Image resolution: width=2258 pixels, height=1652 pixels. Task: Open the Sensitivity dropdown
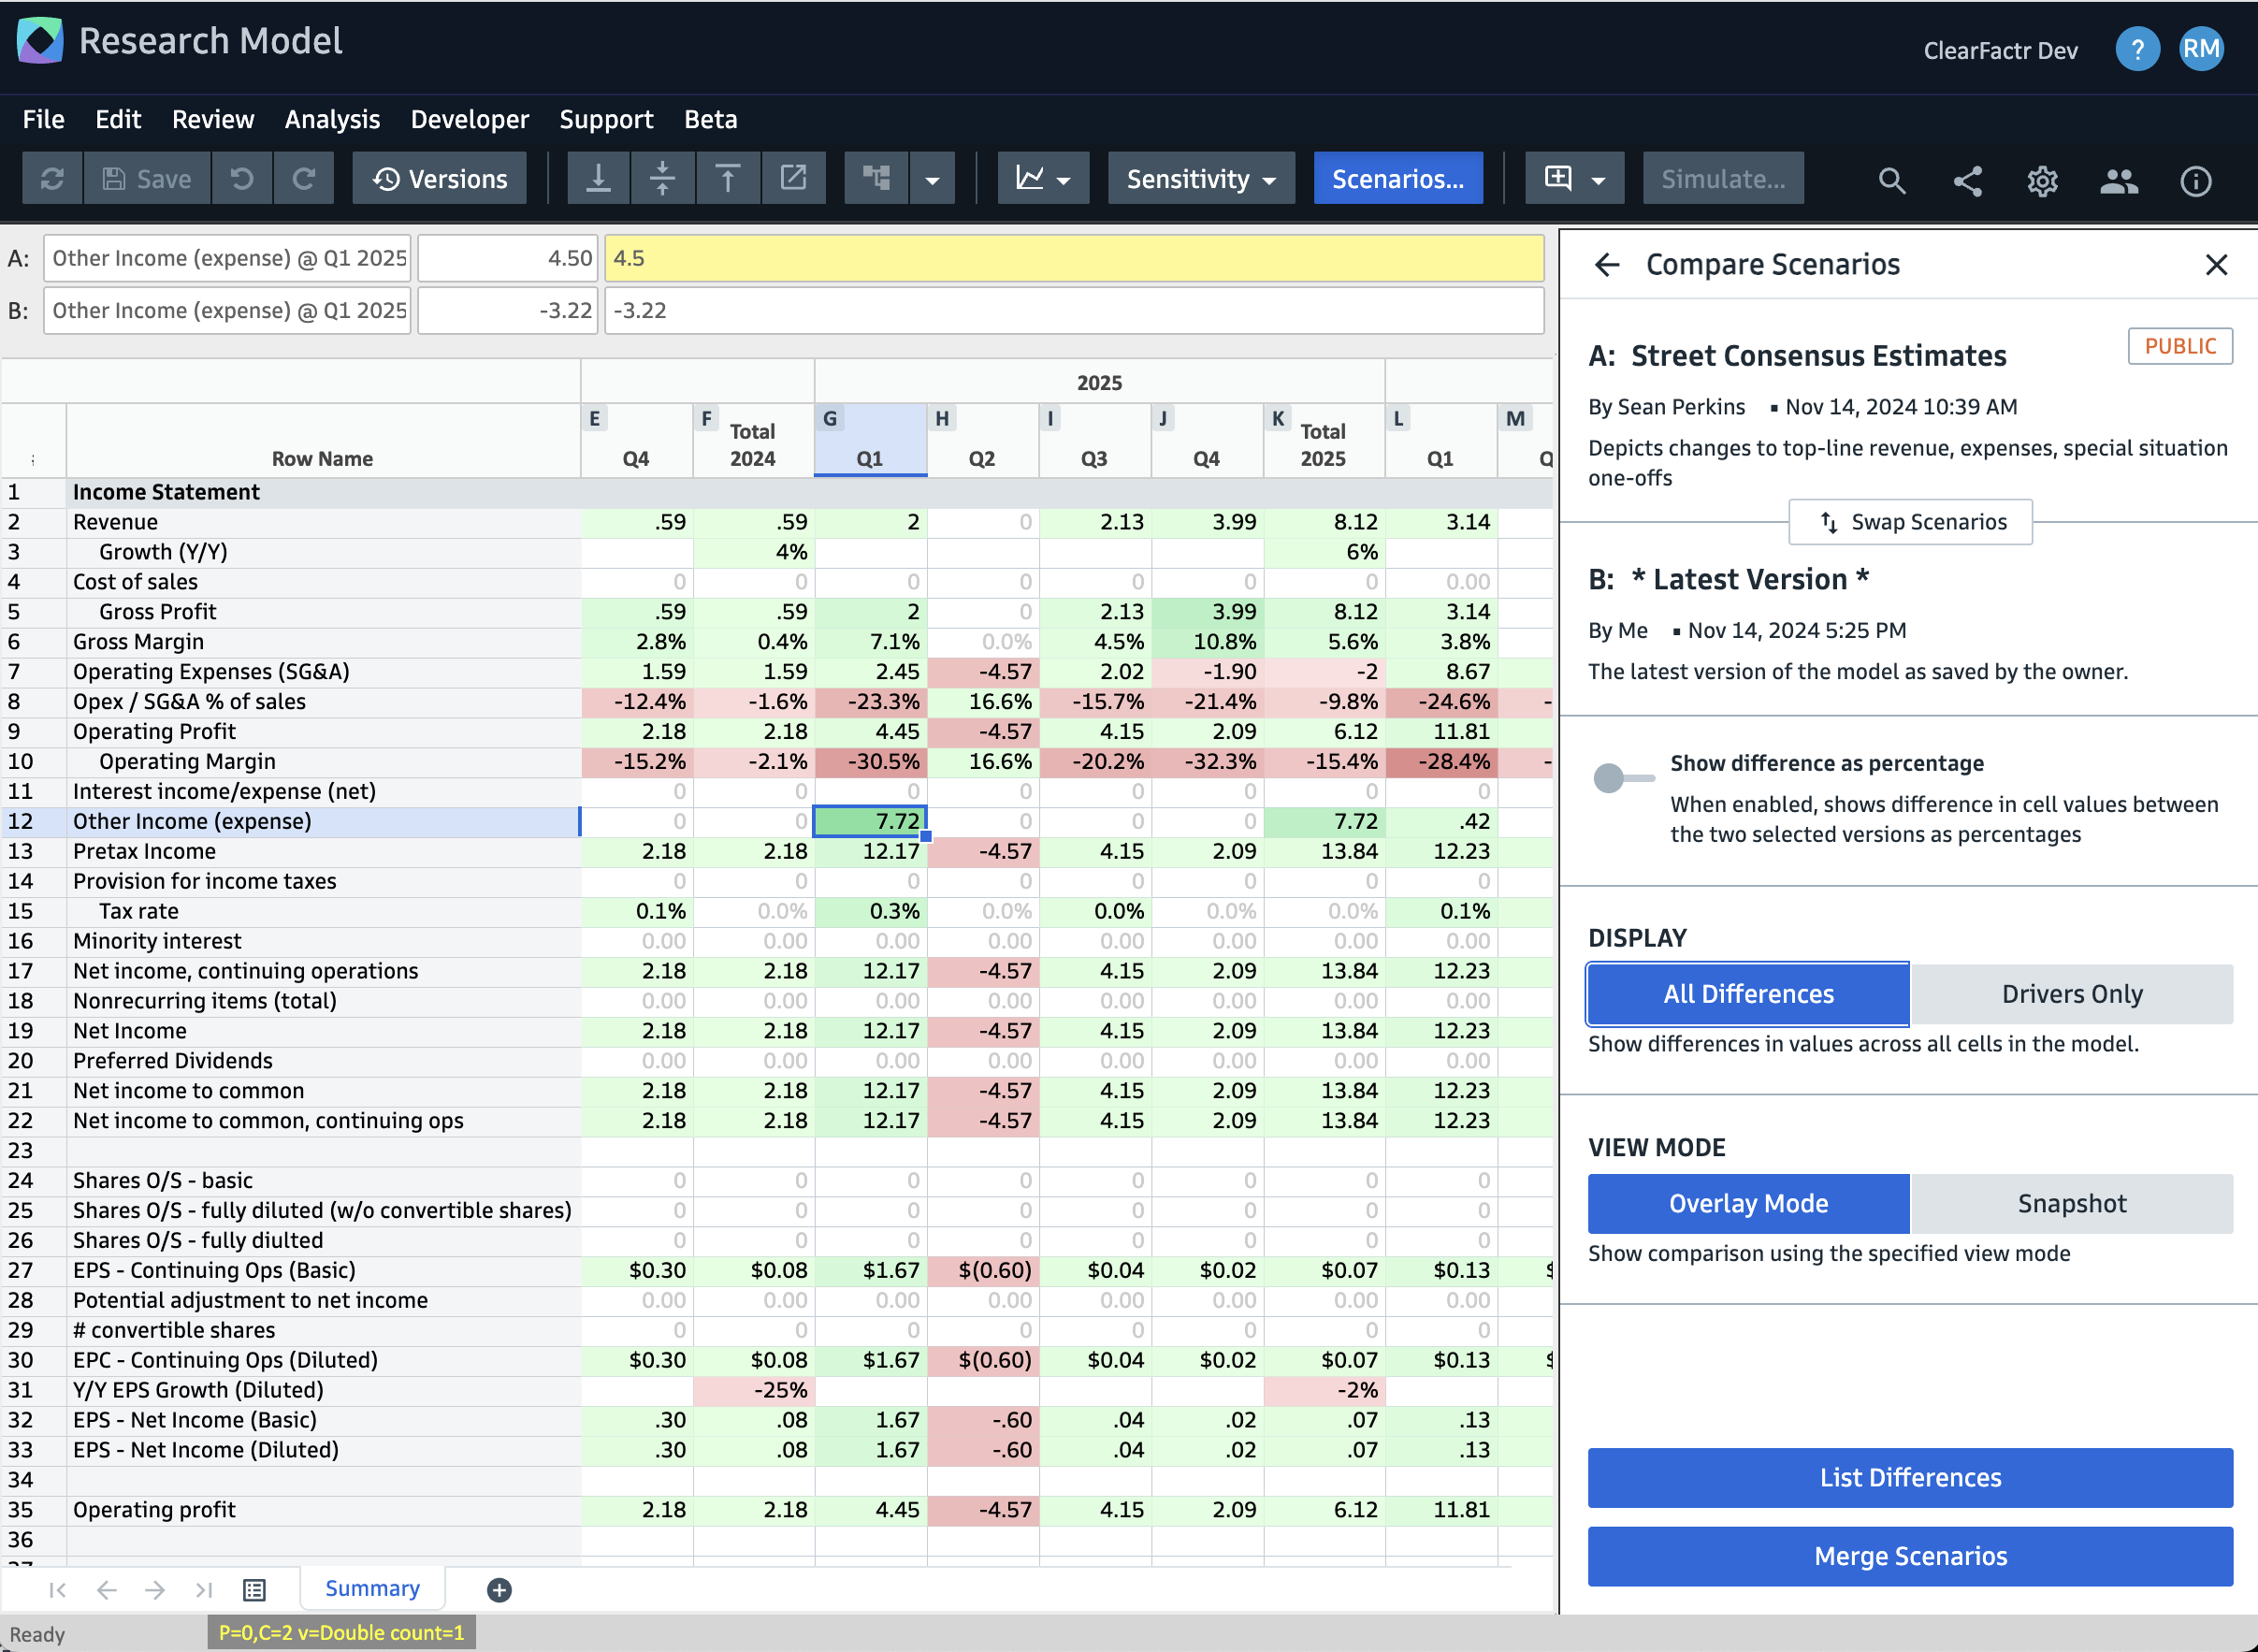point(1201,179)
